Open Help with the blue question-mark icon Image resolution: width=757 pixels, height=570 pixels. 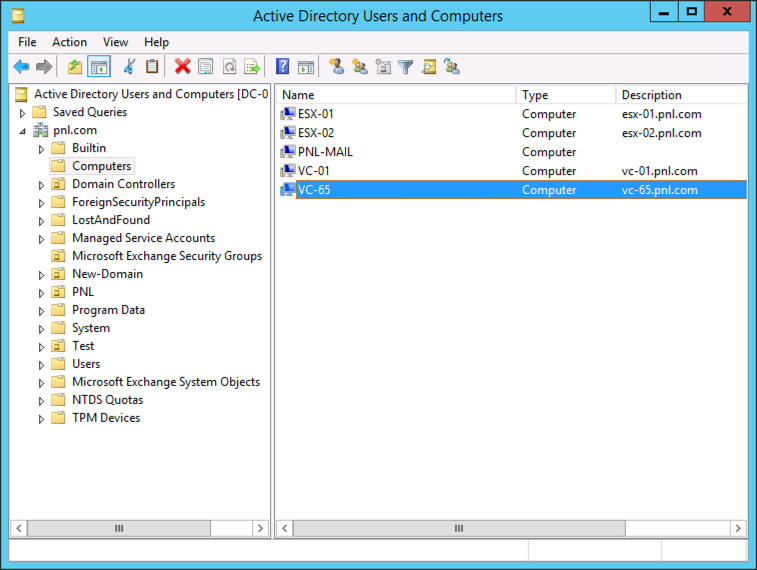[x=282, y=67]
